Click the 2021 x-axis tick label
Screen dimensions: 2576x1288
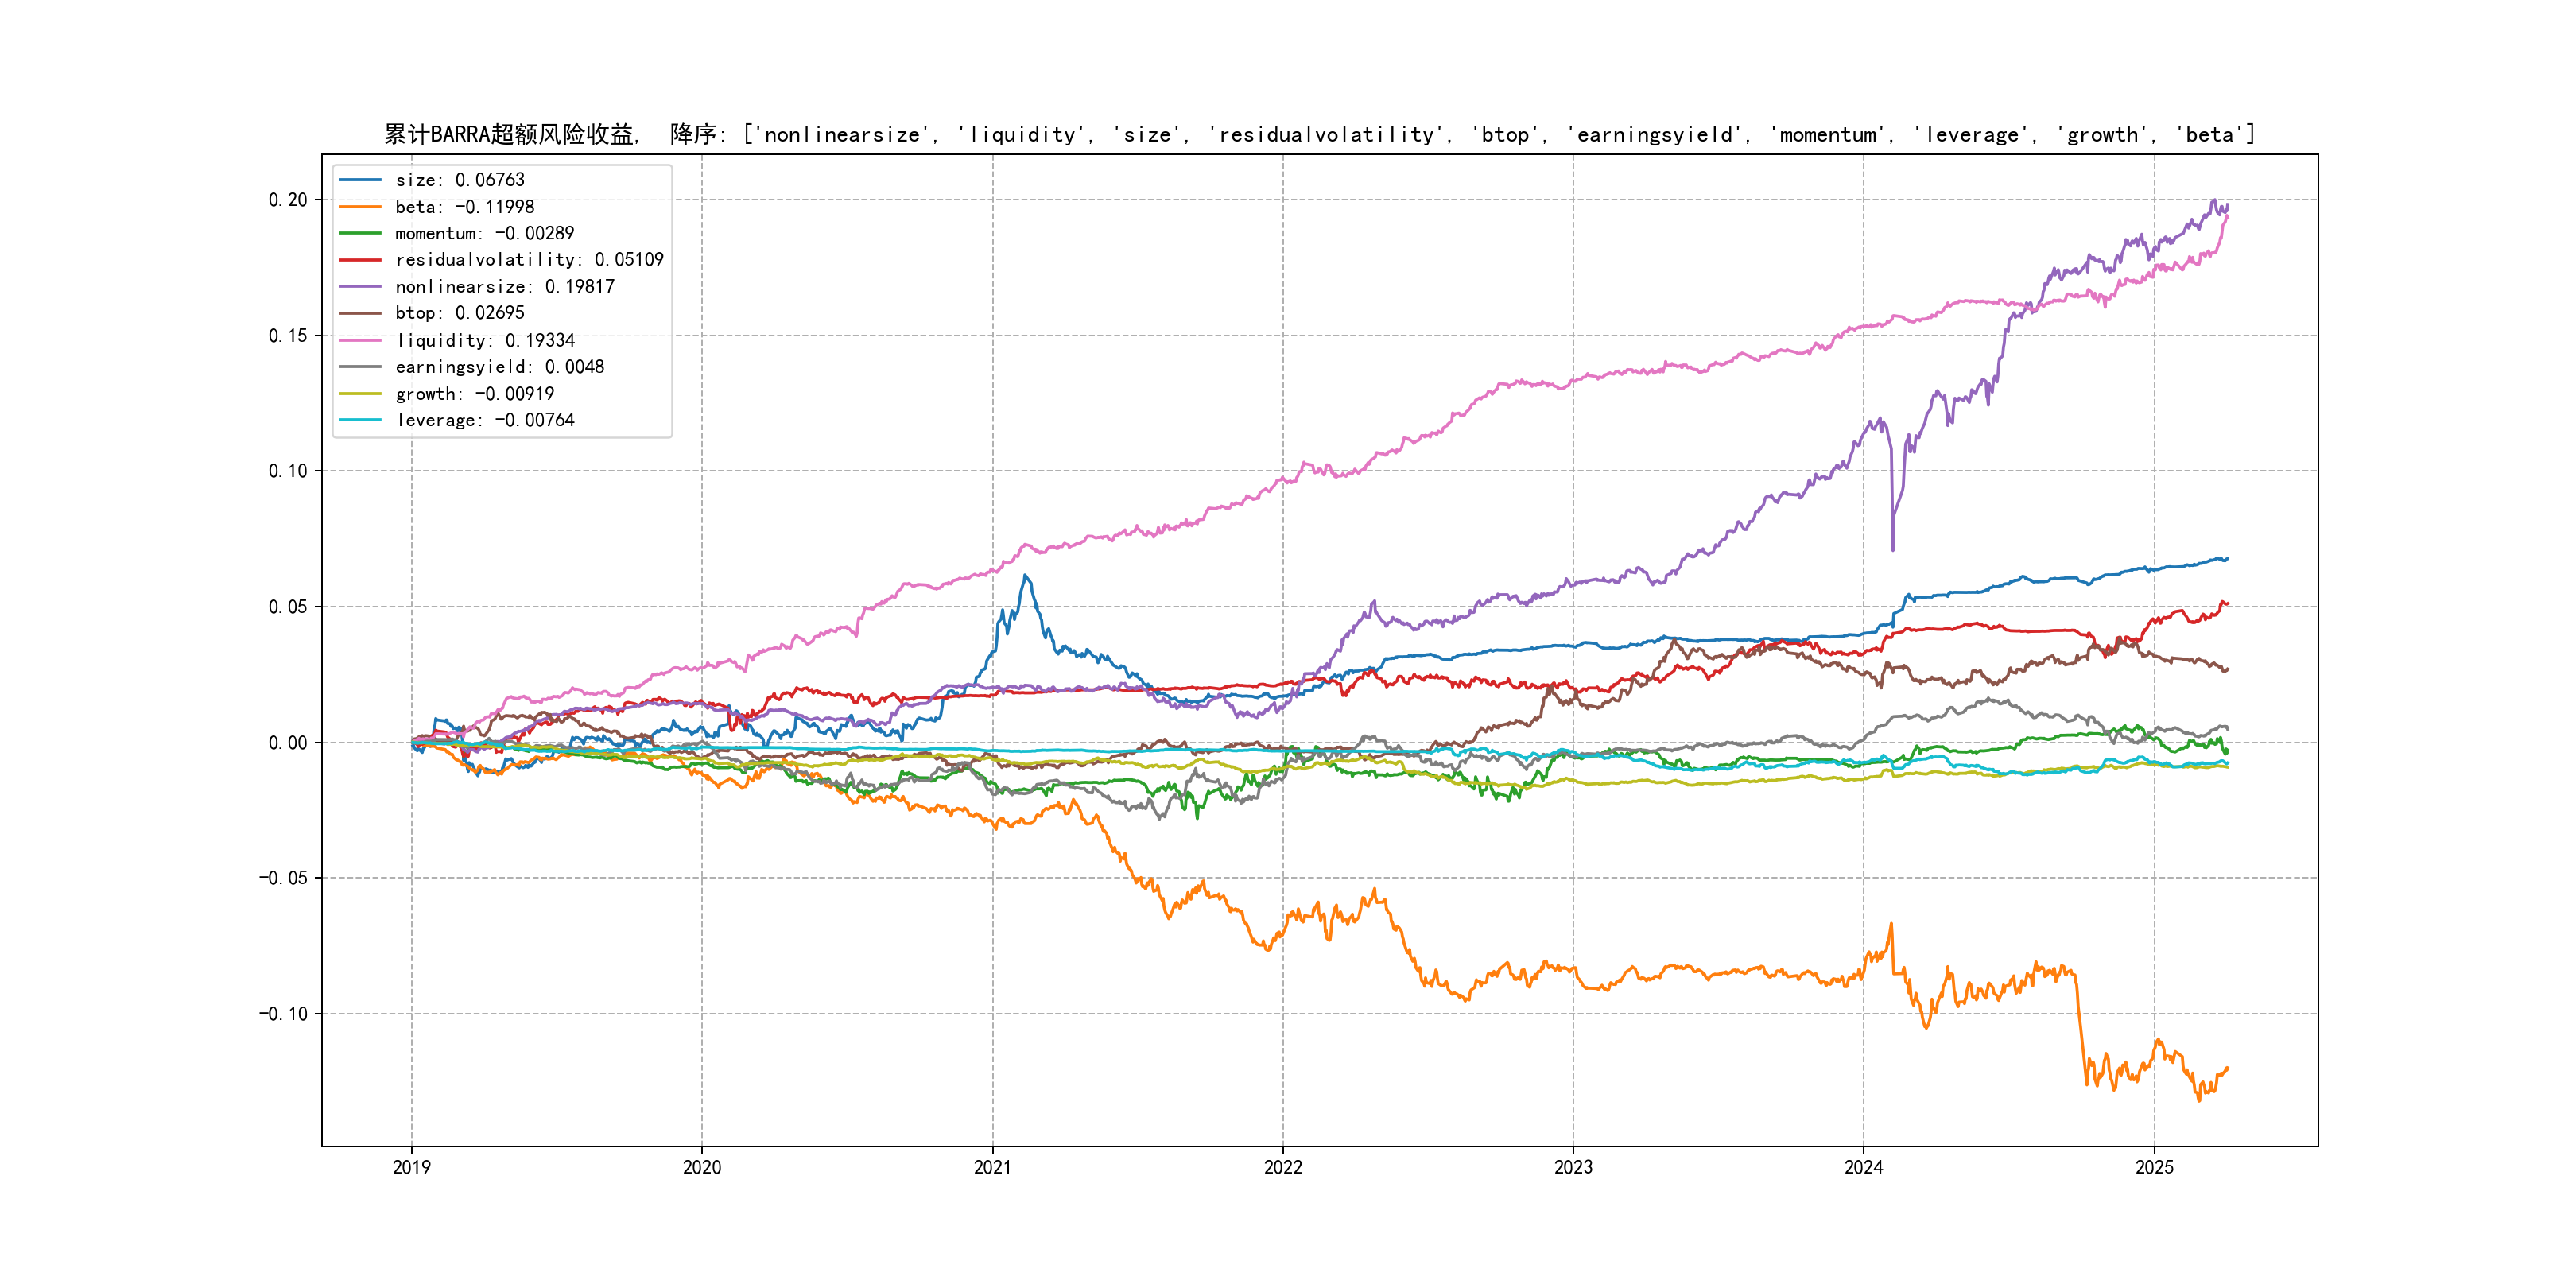coord(992,1167)
